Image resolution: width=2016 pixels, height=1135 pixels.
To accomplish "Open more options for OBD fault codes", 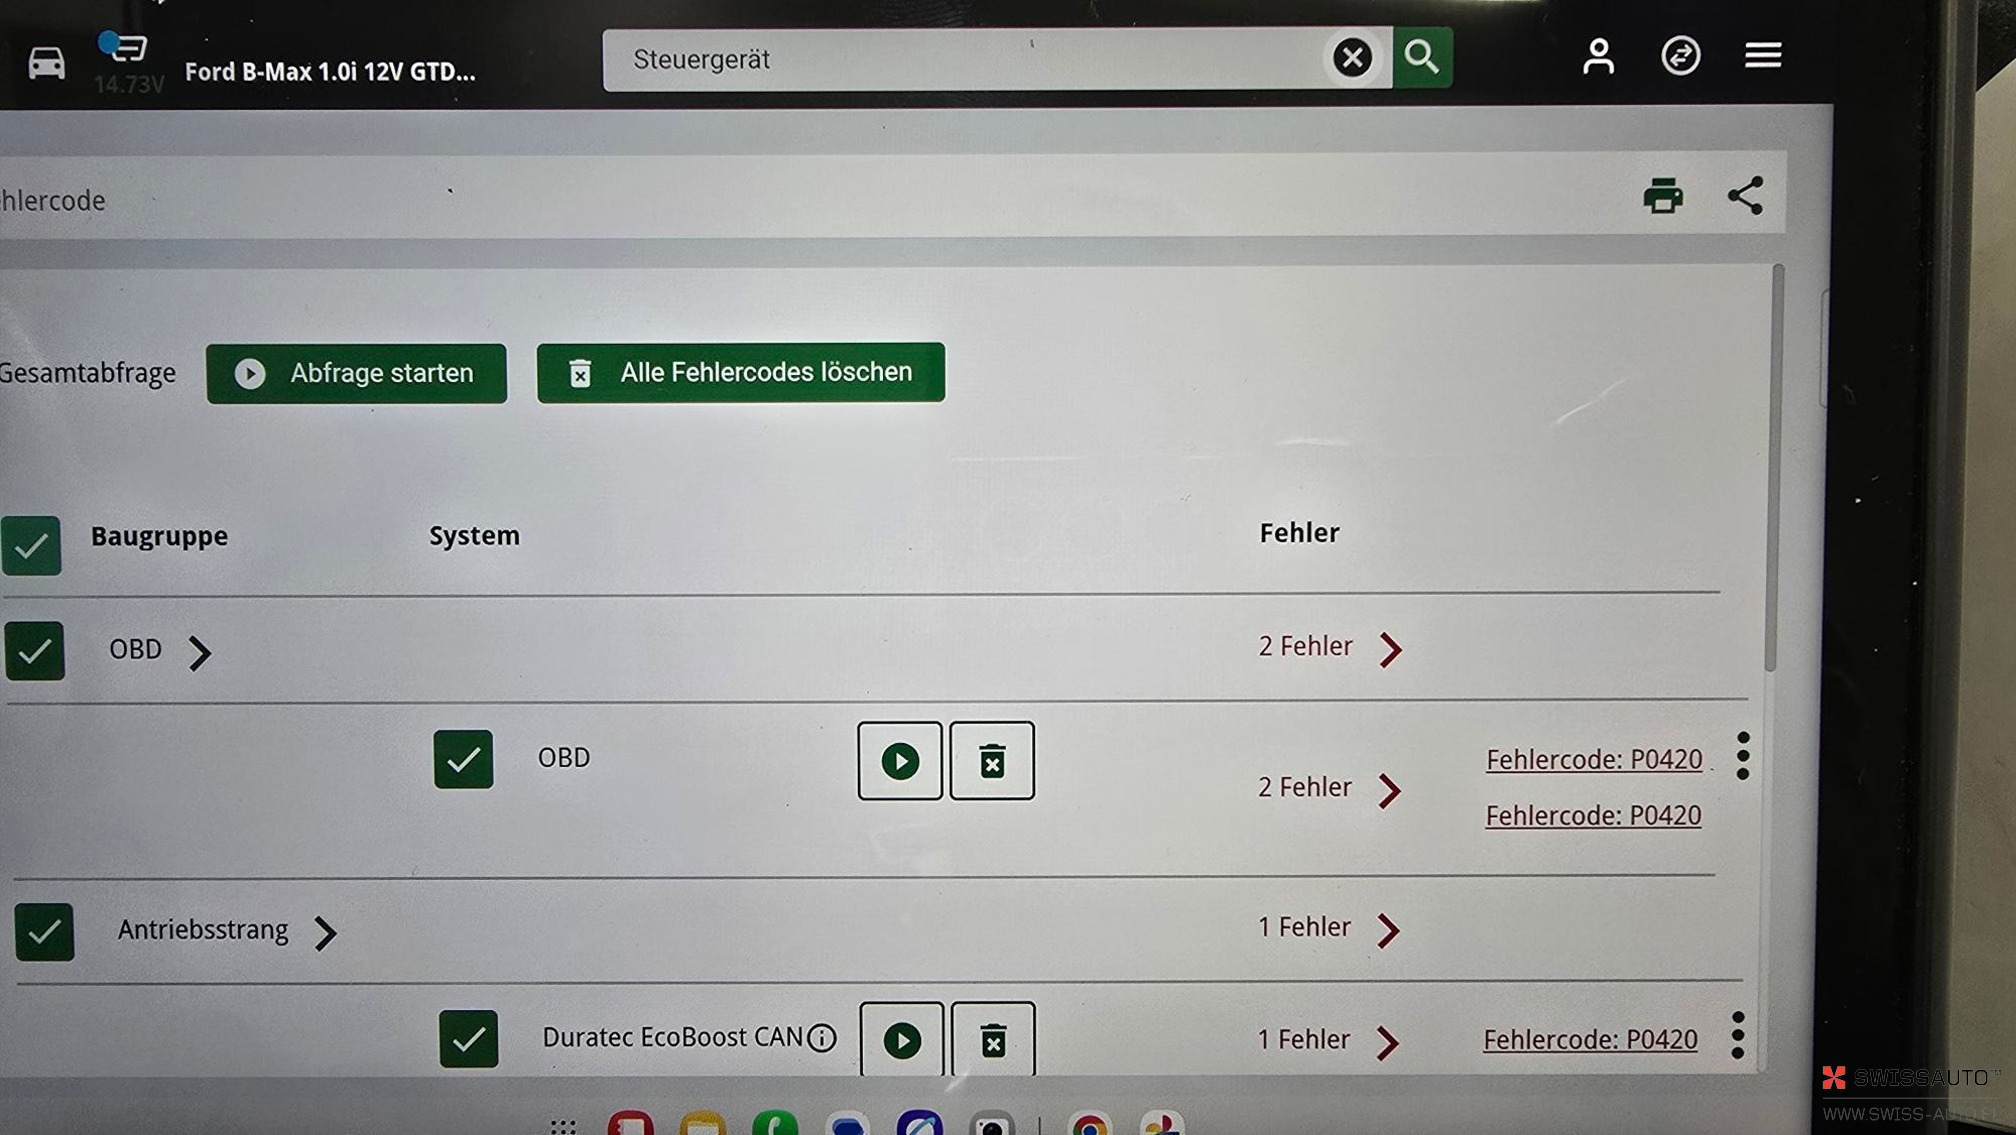I will coord(1743,756).
